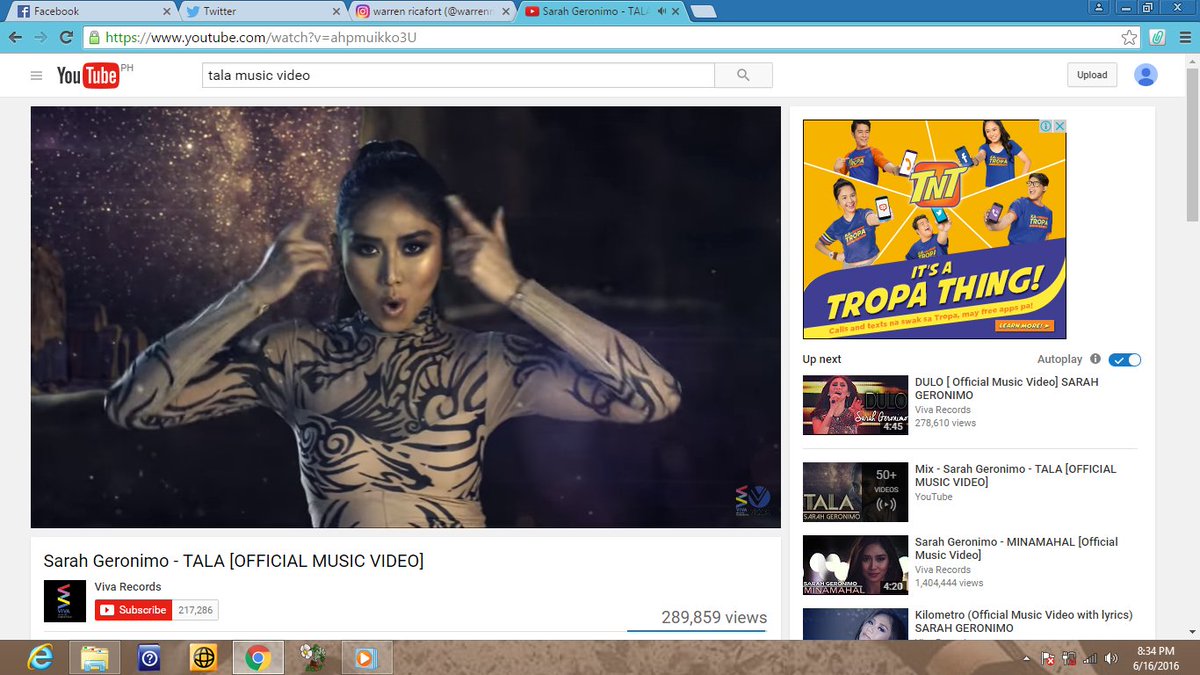Click the 217,286 subscriber count

(x=196, y=610)
